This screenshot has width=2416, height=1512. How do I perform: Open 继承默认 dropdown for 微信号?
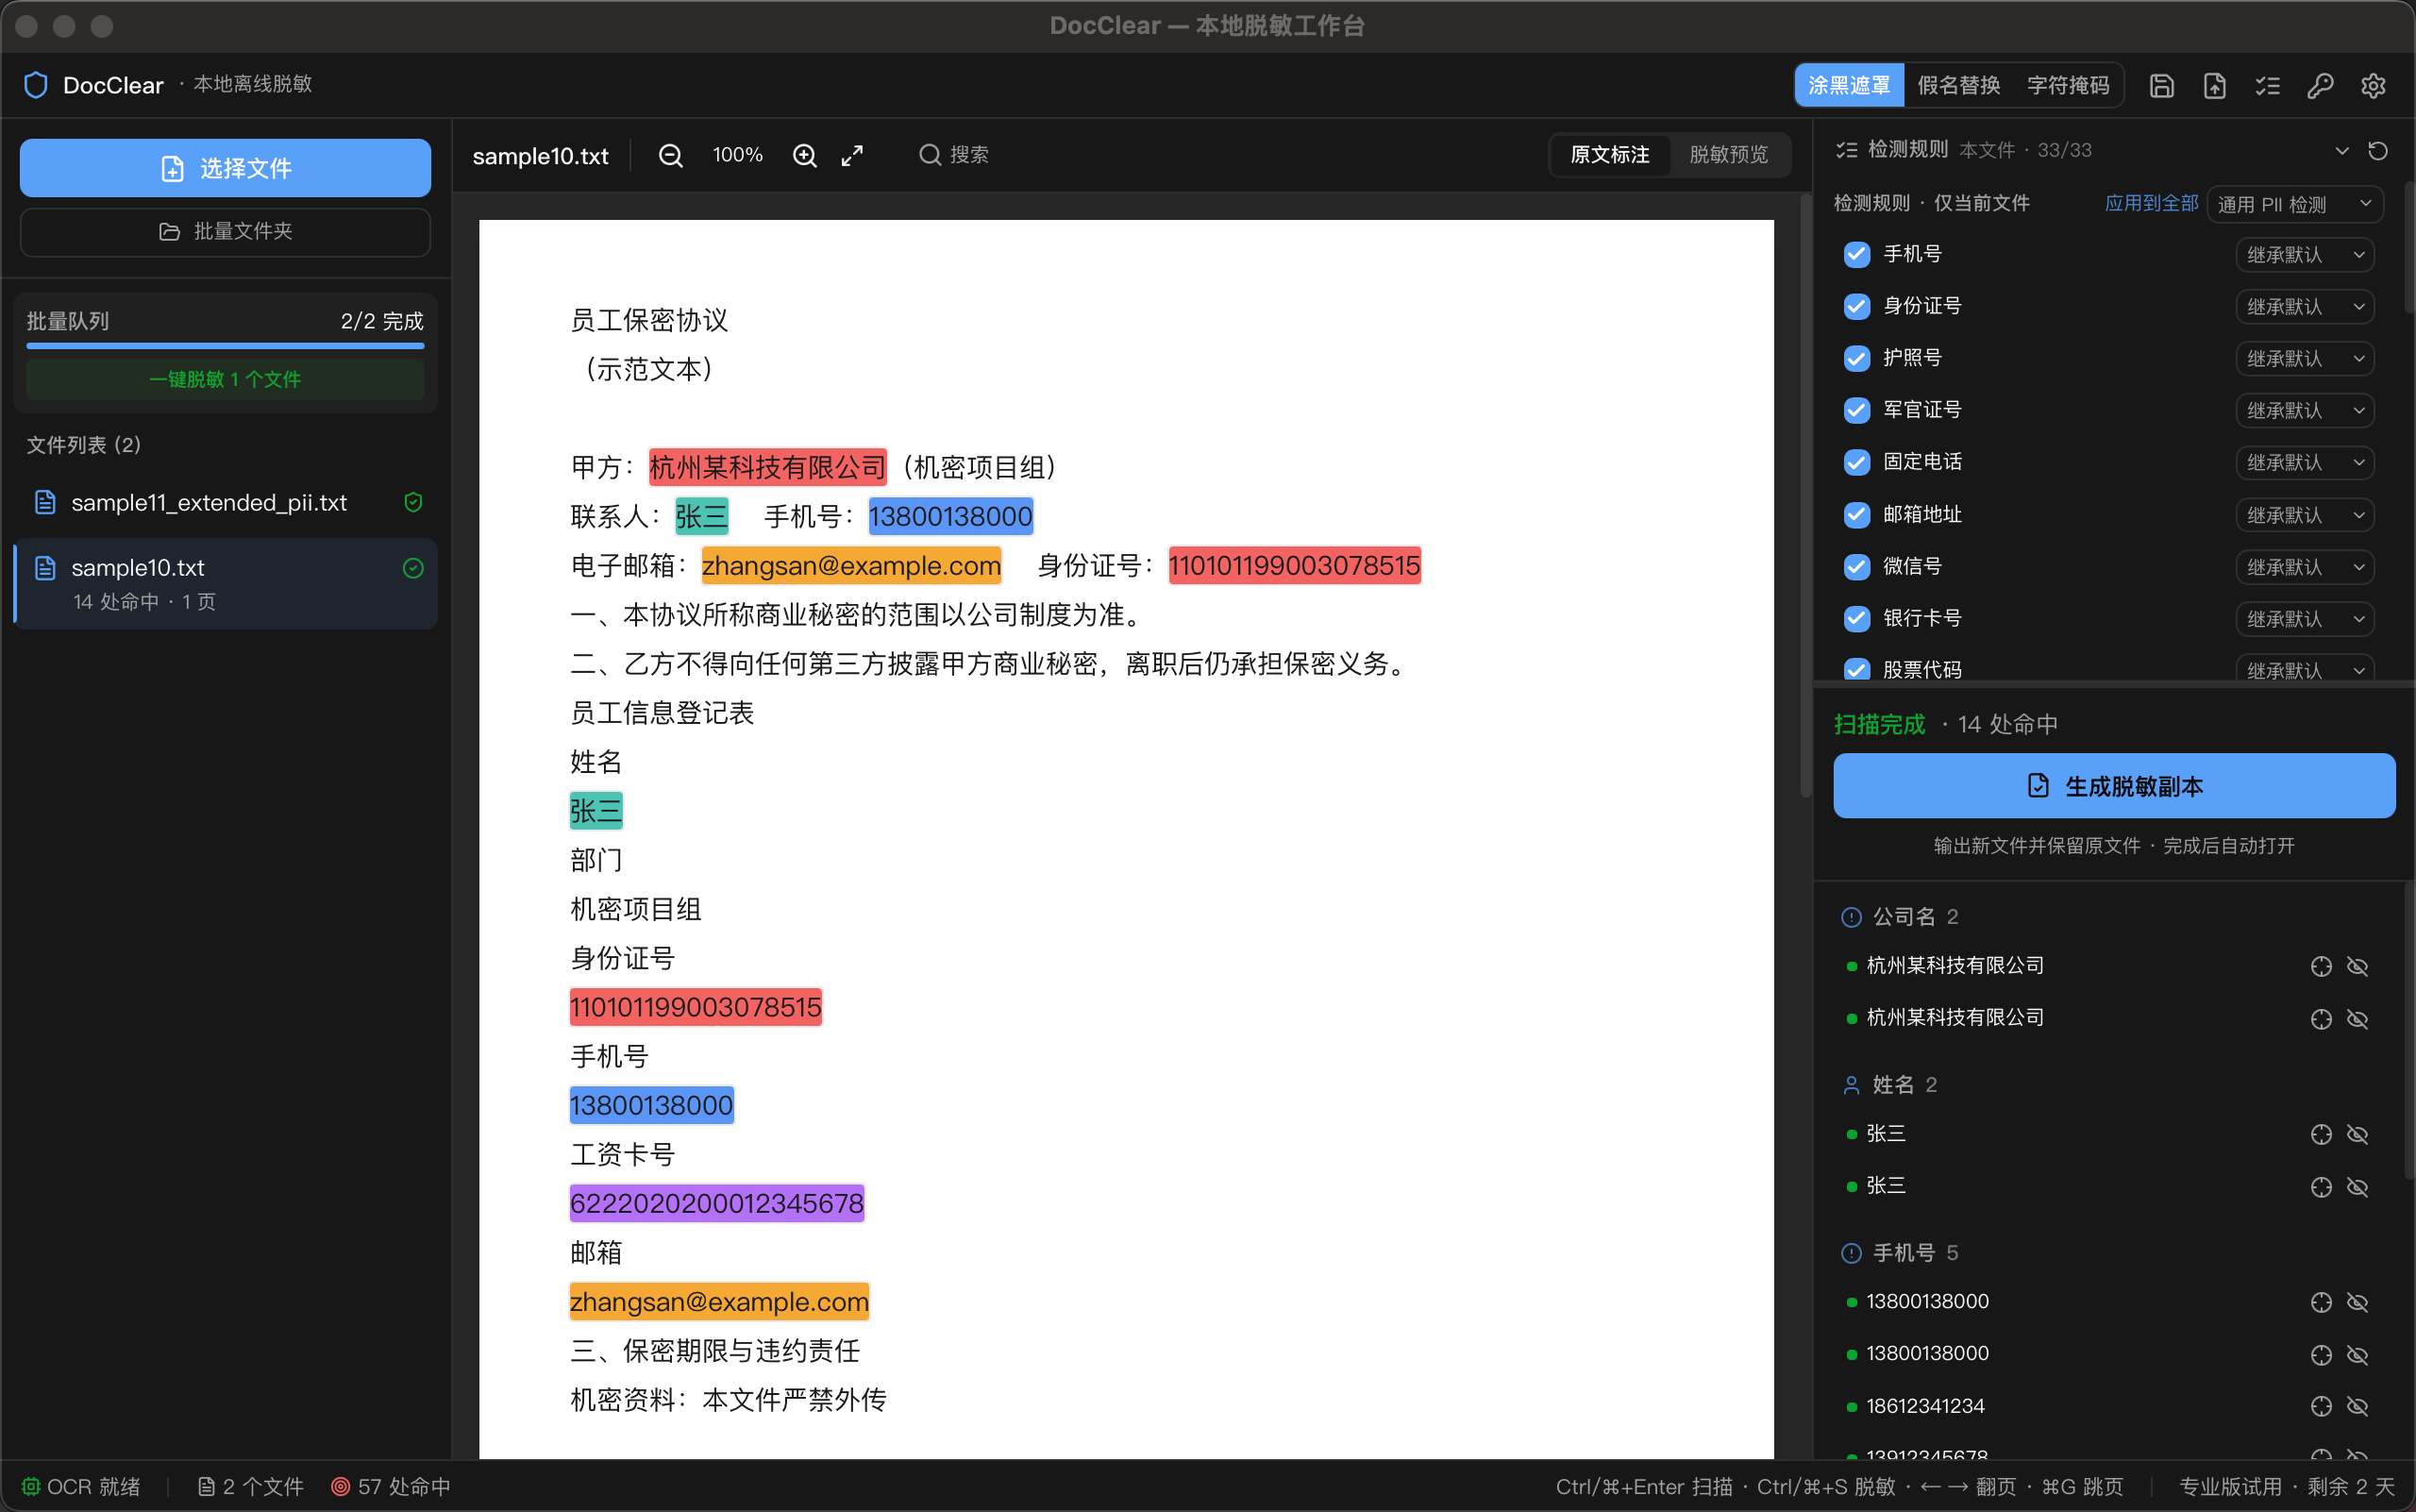[2305, 567]
